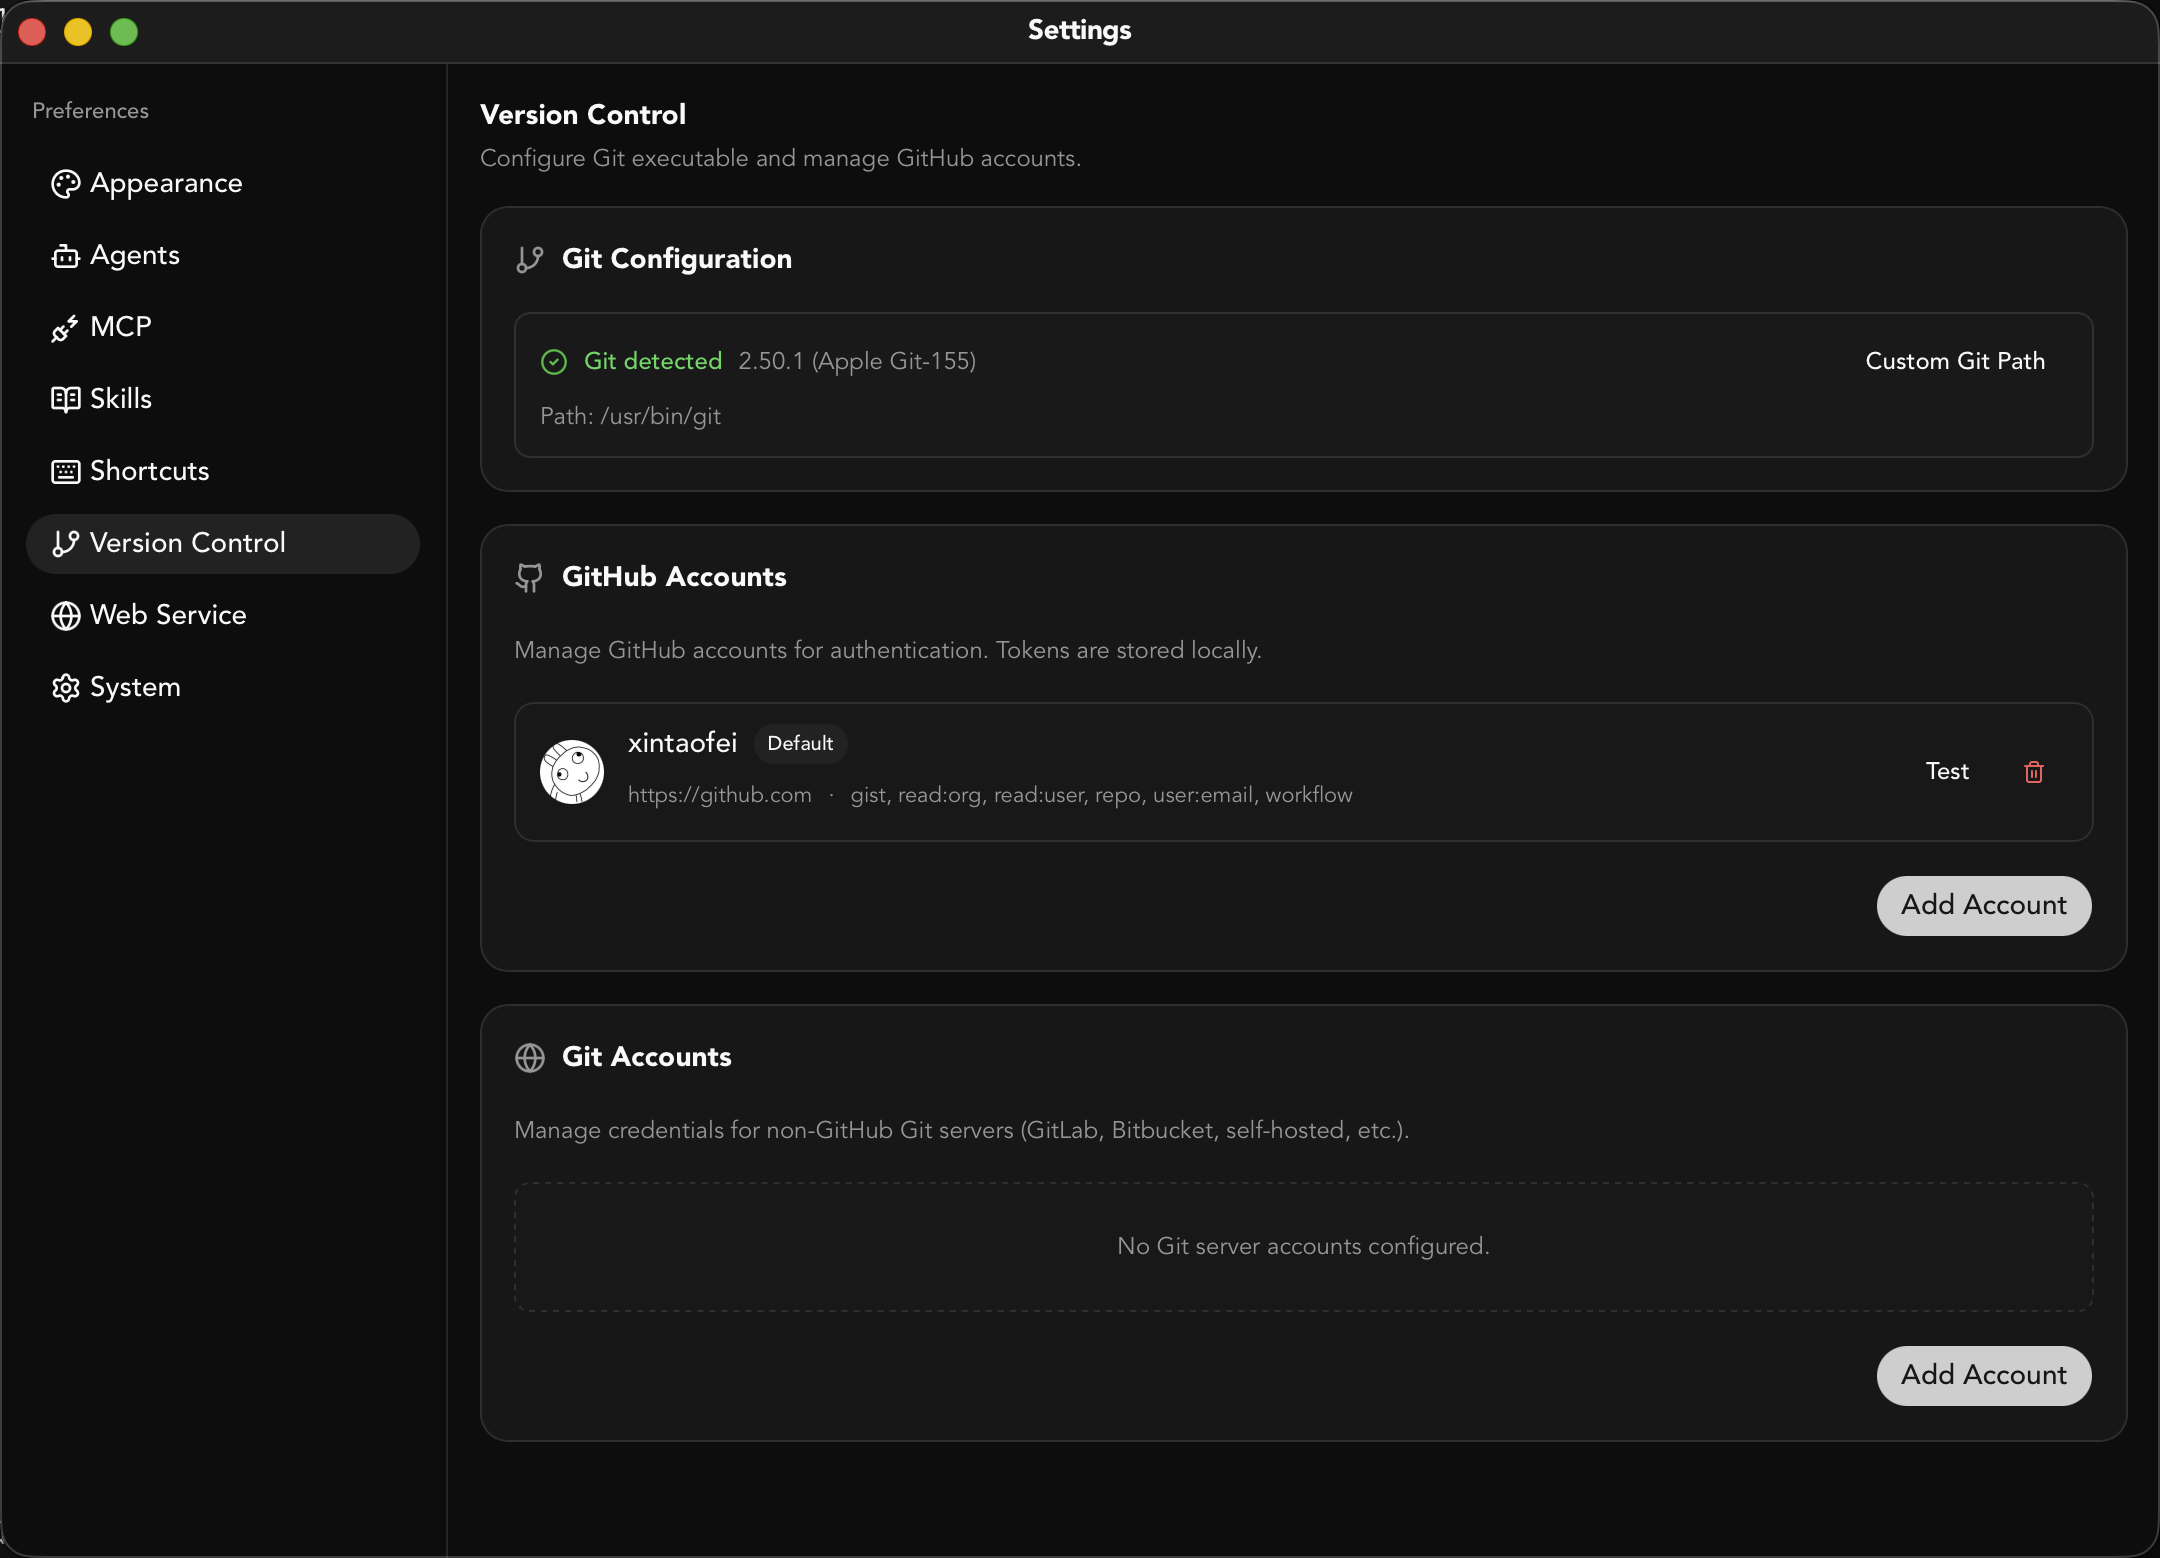Add Account under Git Accounts
The width and height of the screenshot is (2160, 1558).
pyautogui.click(x=1983, y=1375)
